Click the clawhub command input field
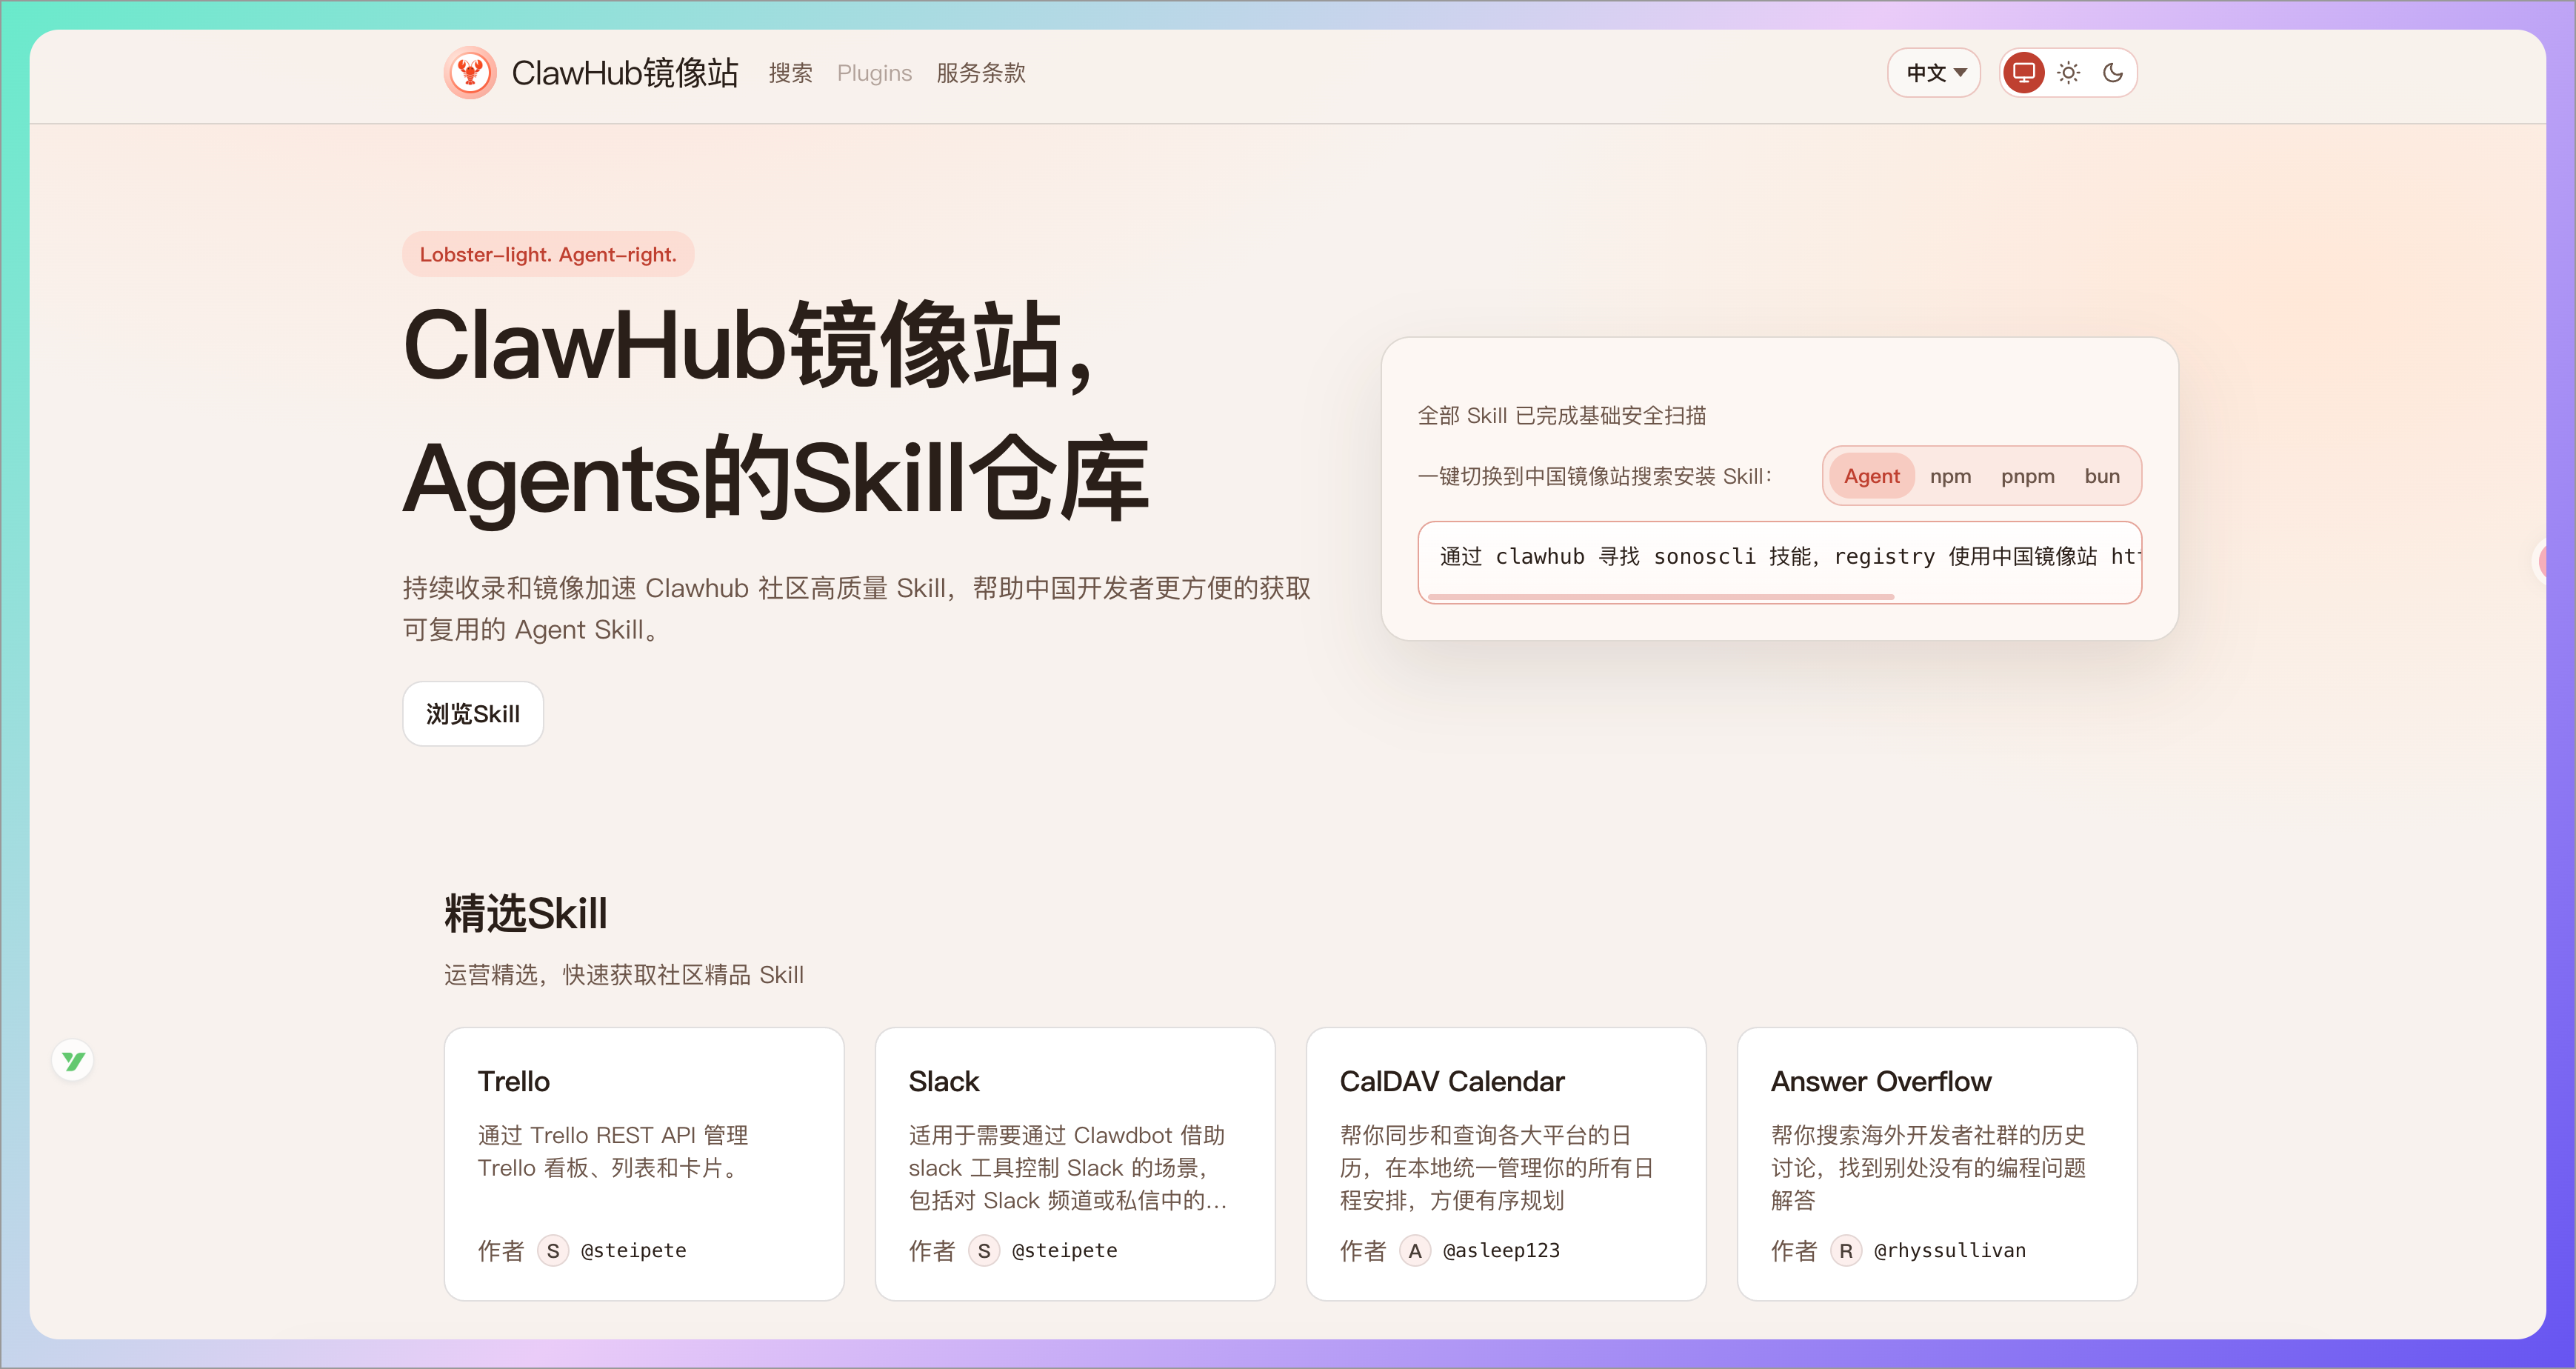This screenshot has width=2576, height=1369. click(x=1779, y=558)
